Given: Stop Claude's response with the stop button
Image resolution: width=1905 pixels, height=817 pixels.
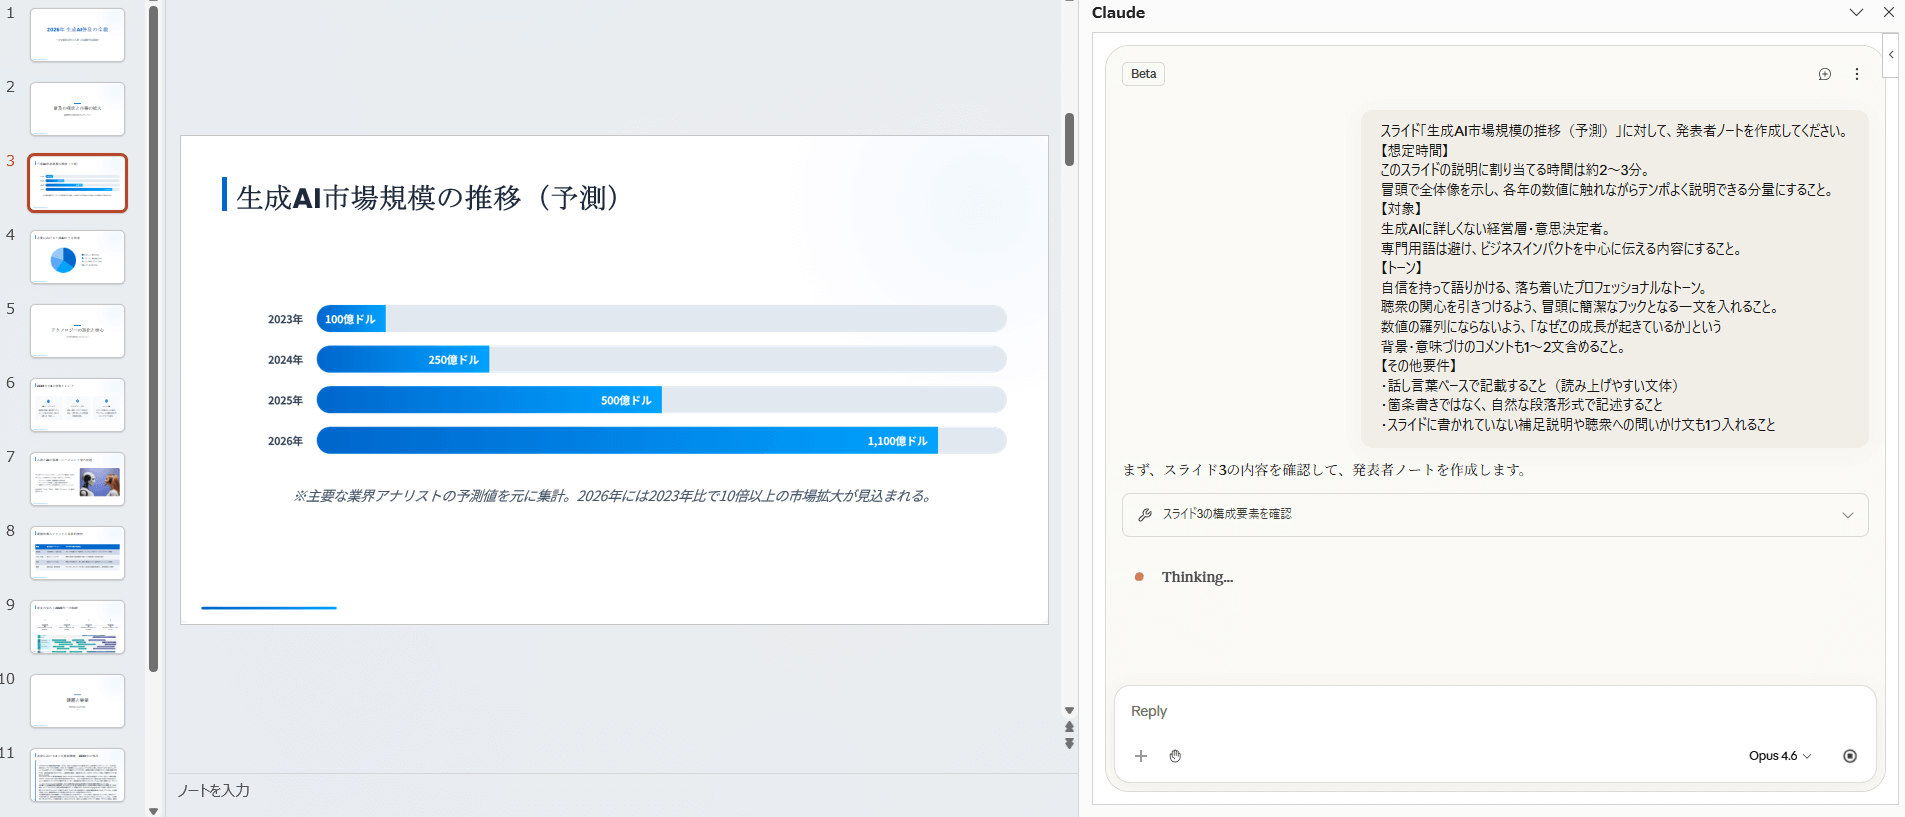Looking at the screenshot, I should pos(1850,756).
